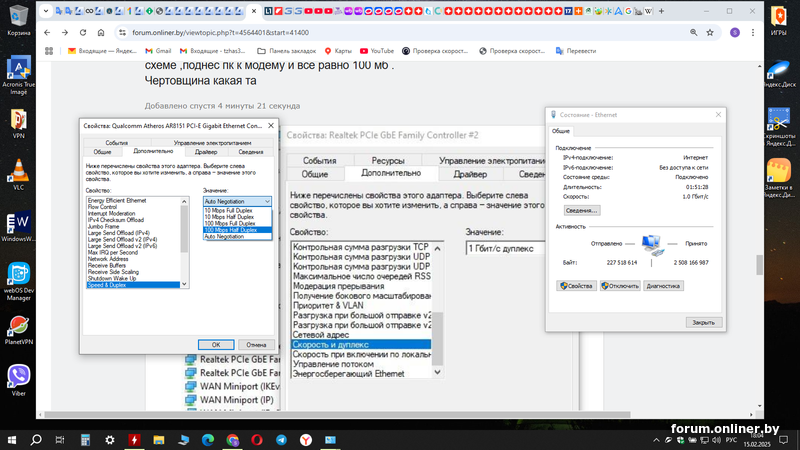Open the apps grid icon in bookmarks bar
Viewport: 800px width, 450px height.
[49, 51]
